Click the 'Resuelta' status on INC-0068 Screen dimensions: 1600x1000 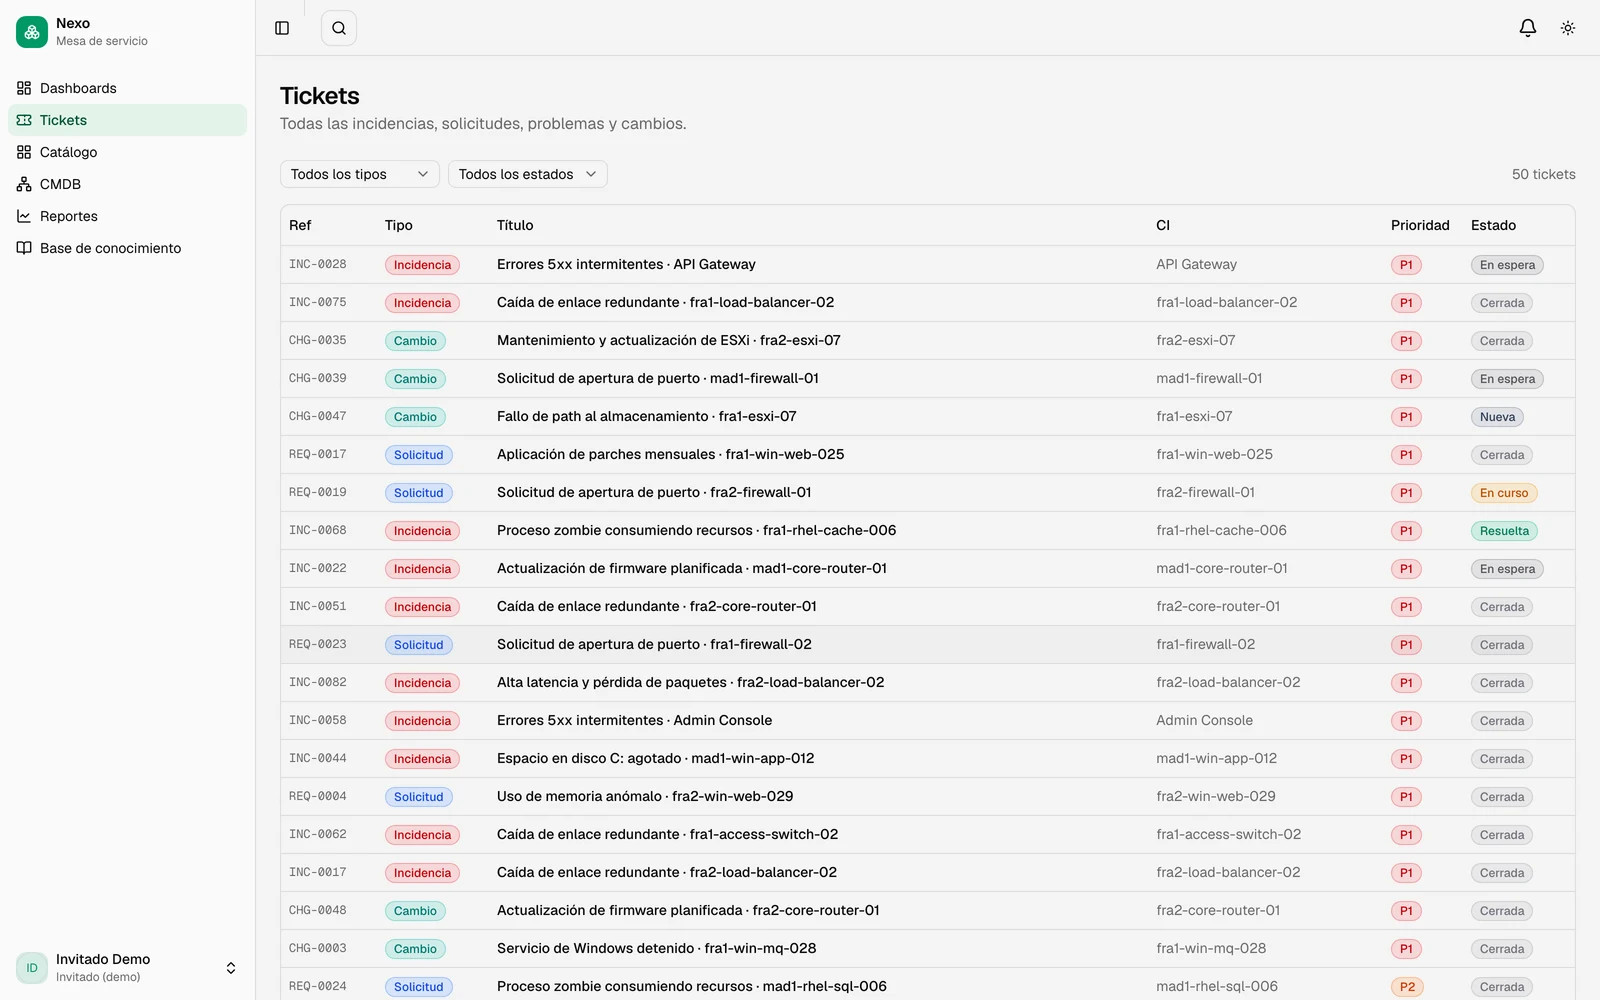click(1504, 531)
